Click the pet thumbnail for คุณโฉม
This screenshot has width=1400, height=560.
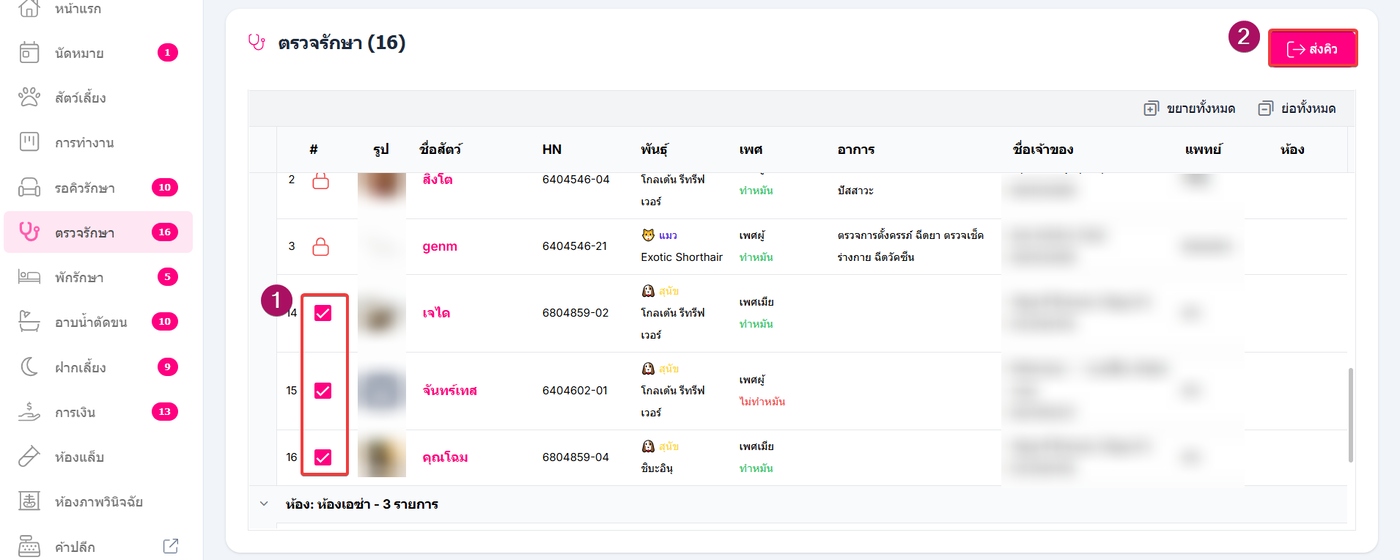coord(381,457)
